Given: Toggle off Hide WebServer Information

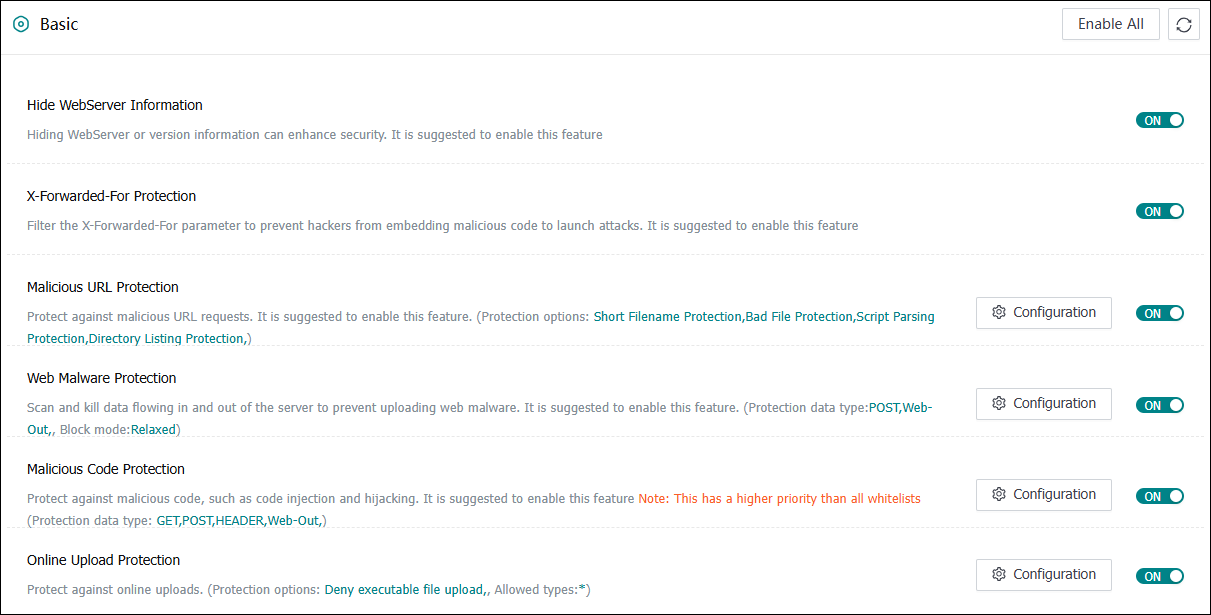Looking at the screenshot, I should click(1159, 120).
